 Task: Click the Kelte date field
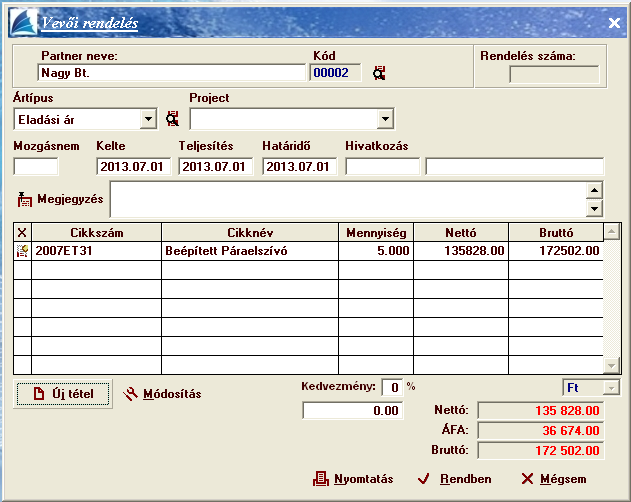click(x=134, y=166)
